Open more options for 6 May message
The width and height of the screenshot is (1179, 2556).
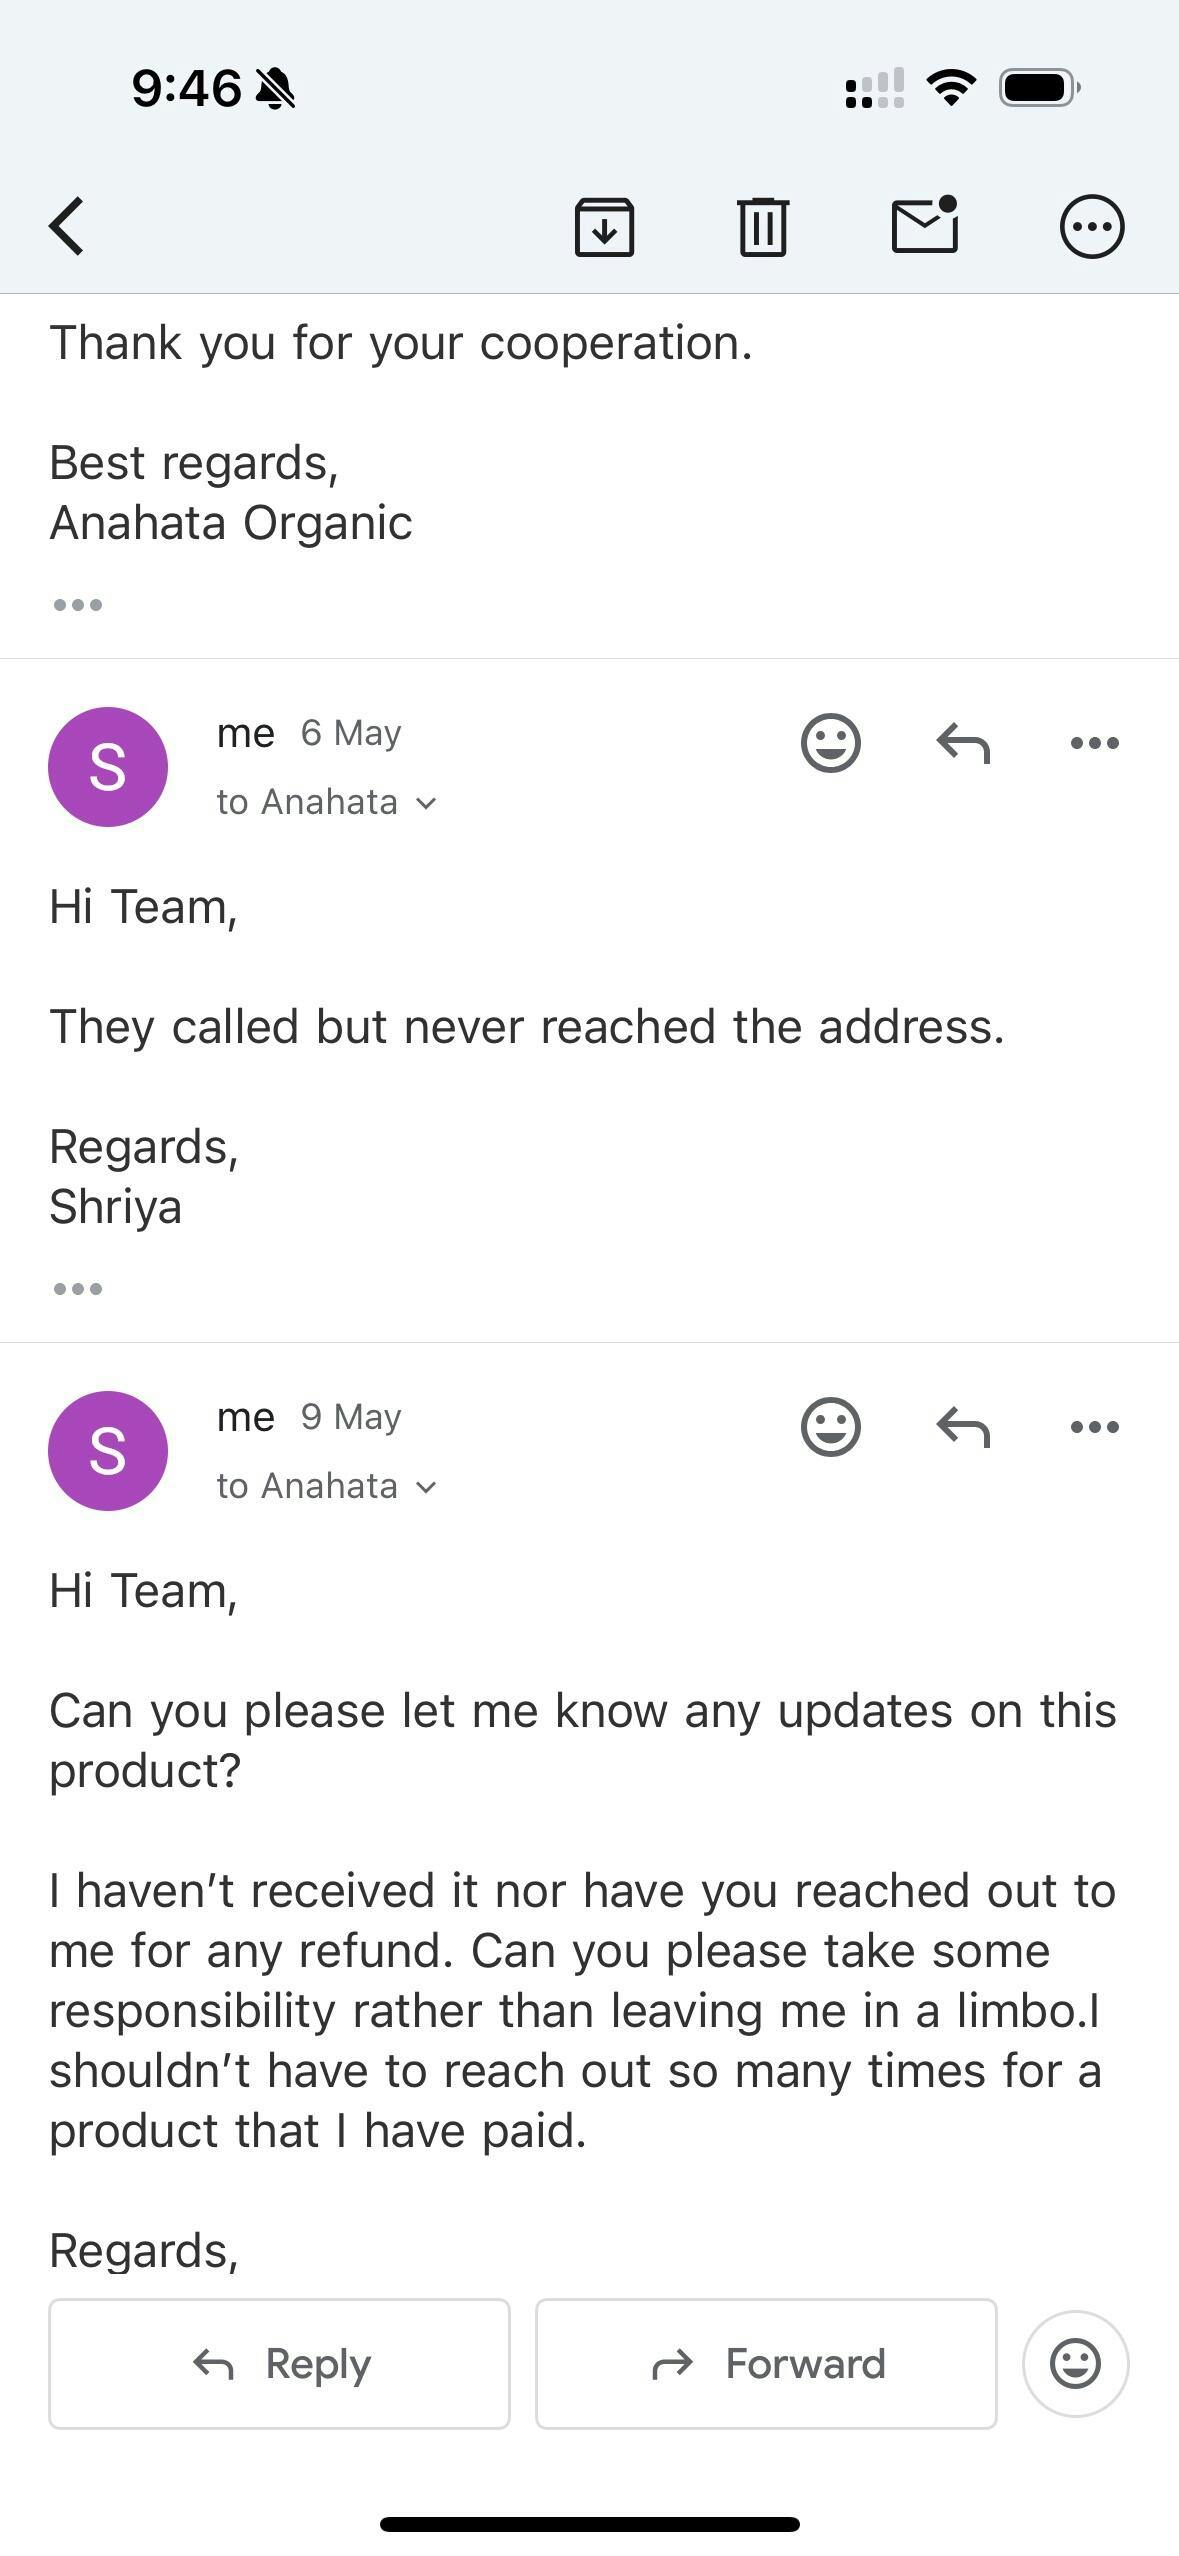tap(1094, 743)
